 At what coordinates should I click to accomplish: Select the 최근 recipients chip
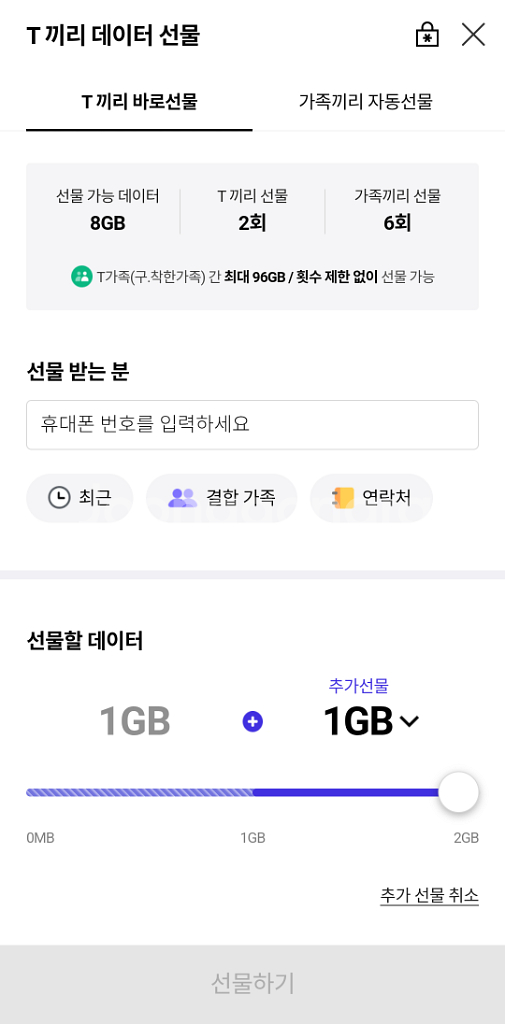pyautogui.click(x=80, y=498)
